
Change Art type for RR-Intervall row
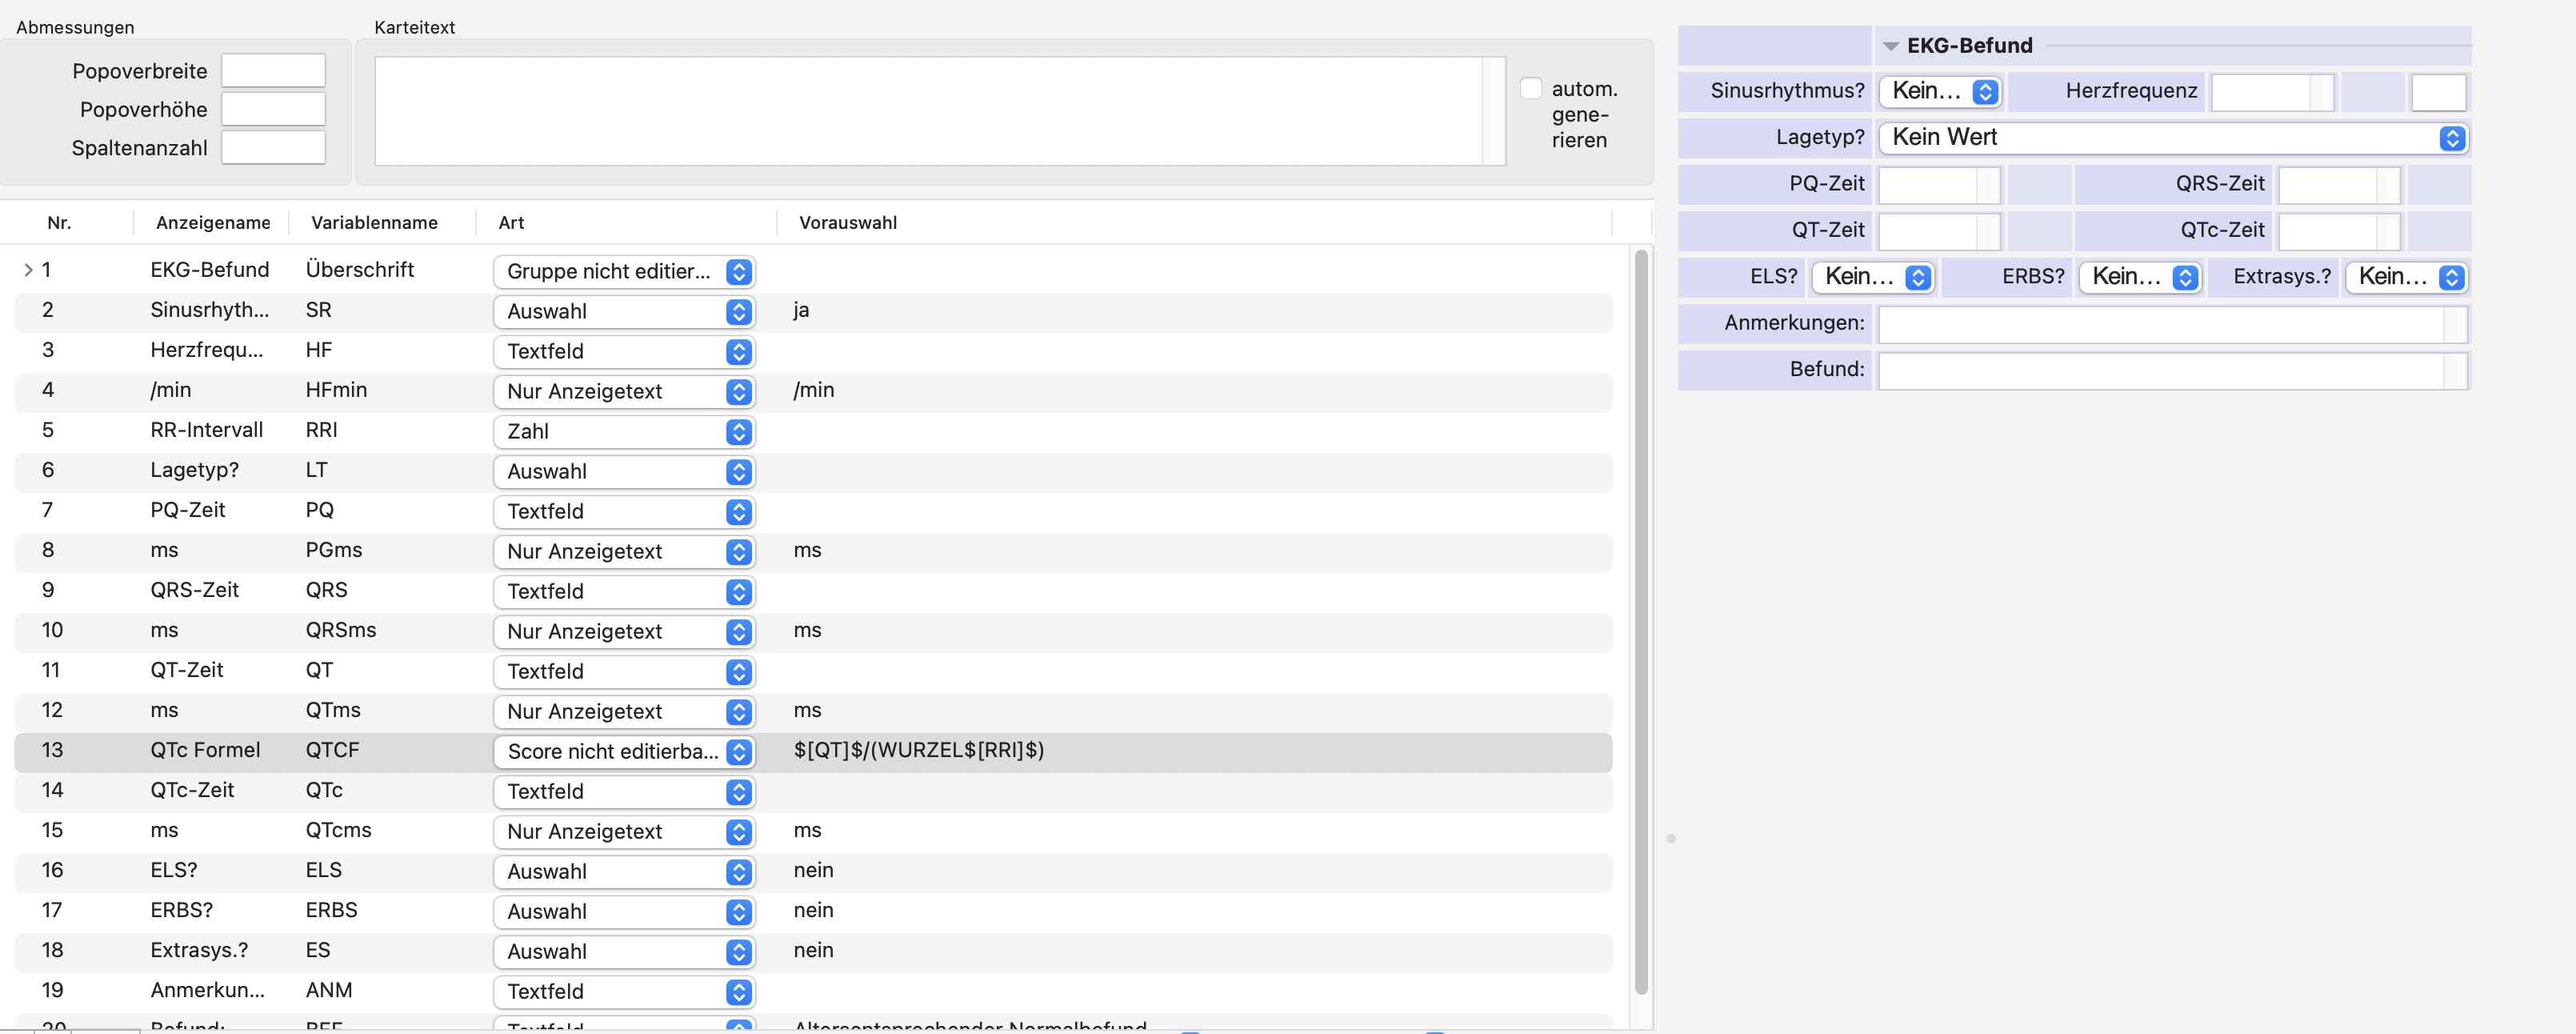tap(624, 431)
